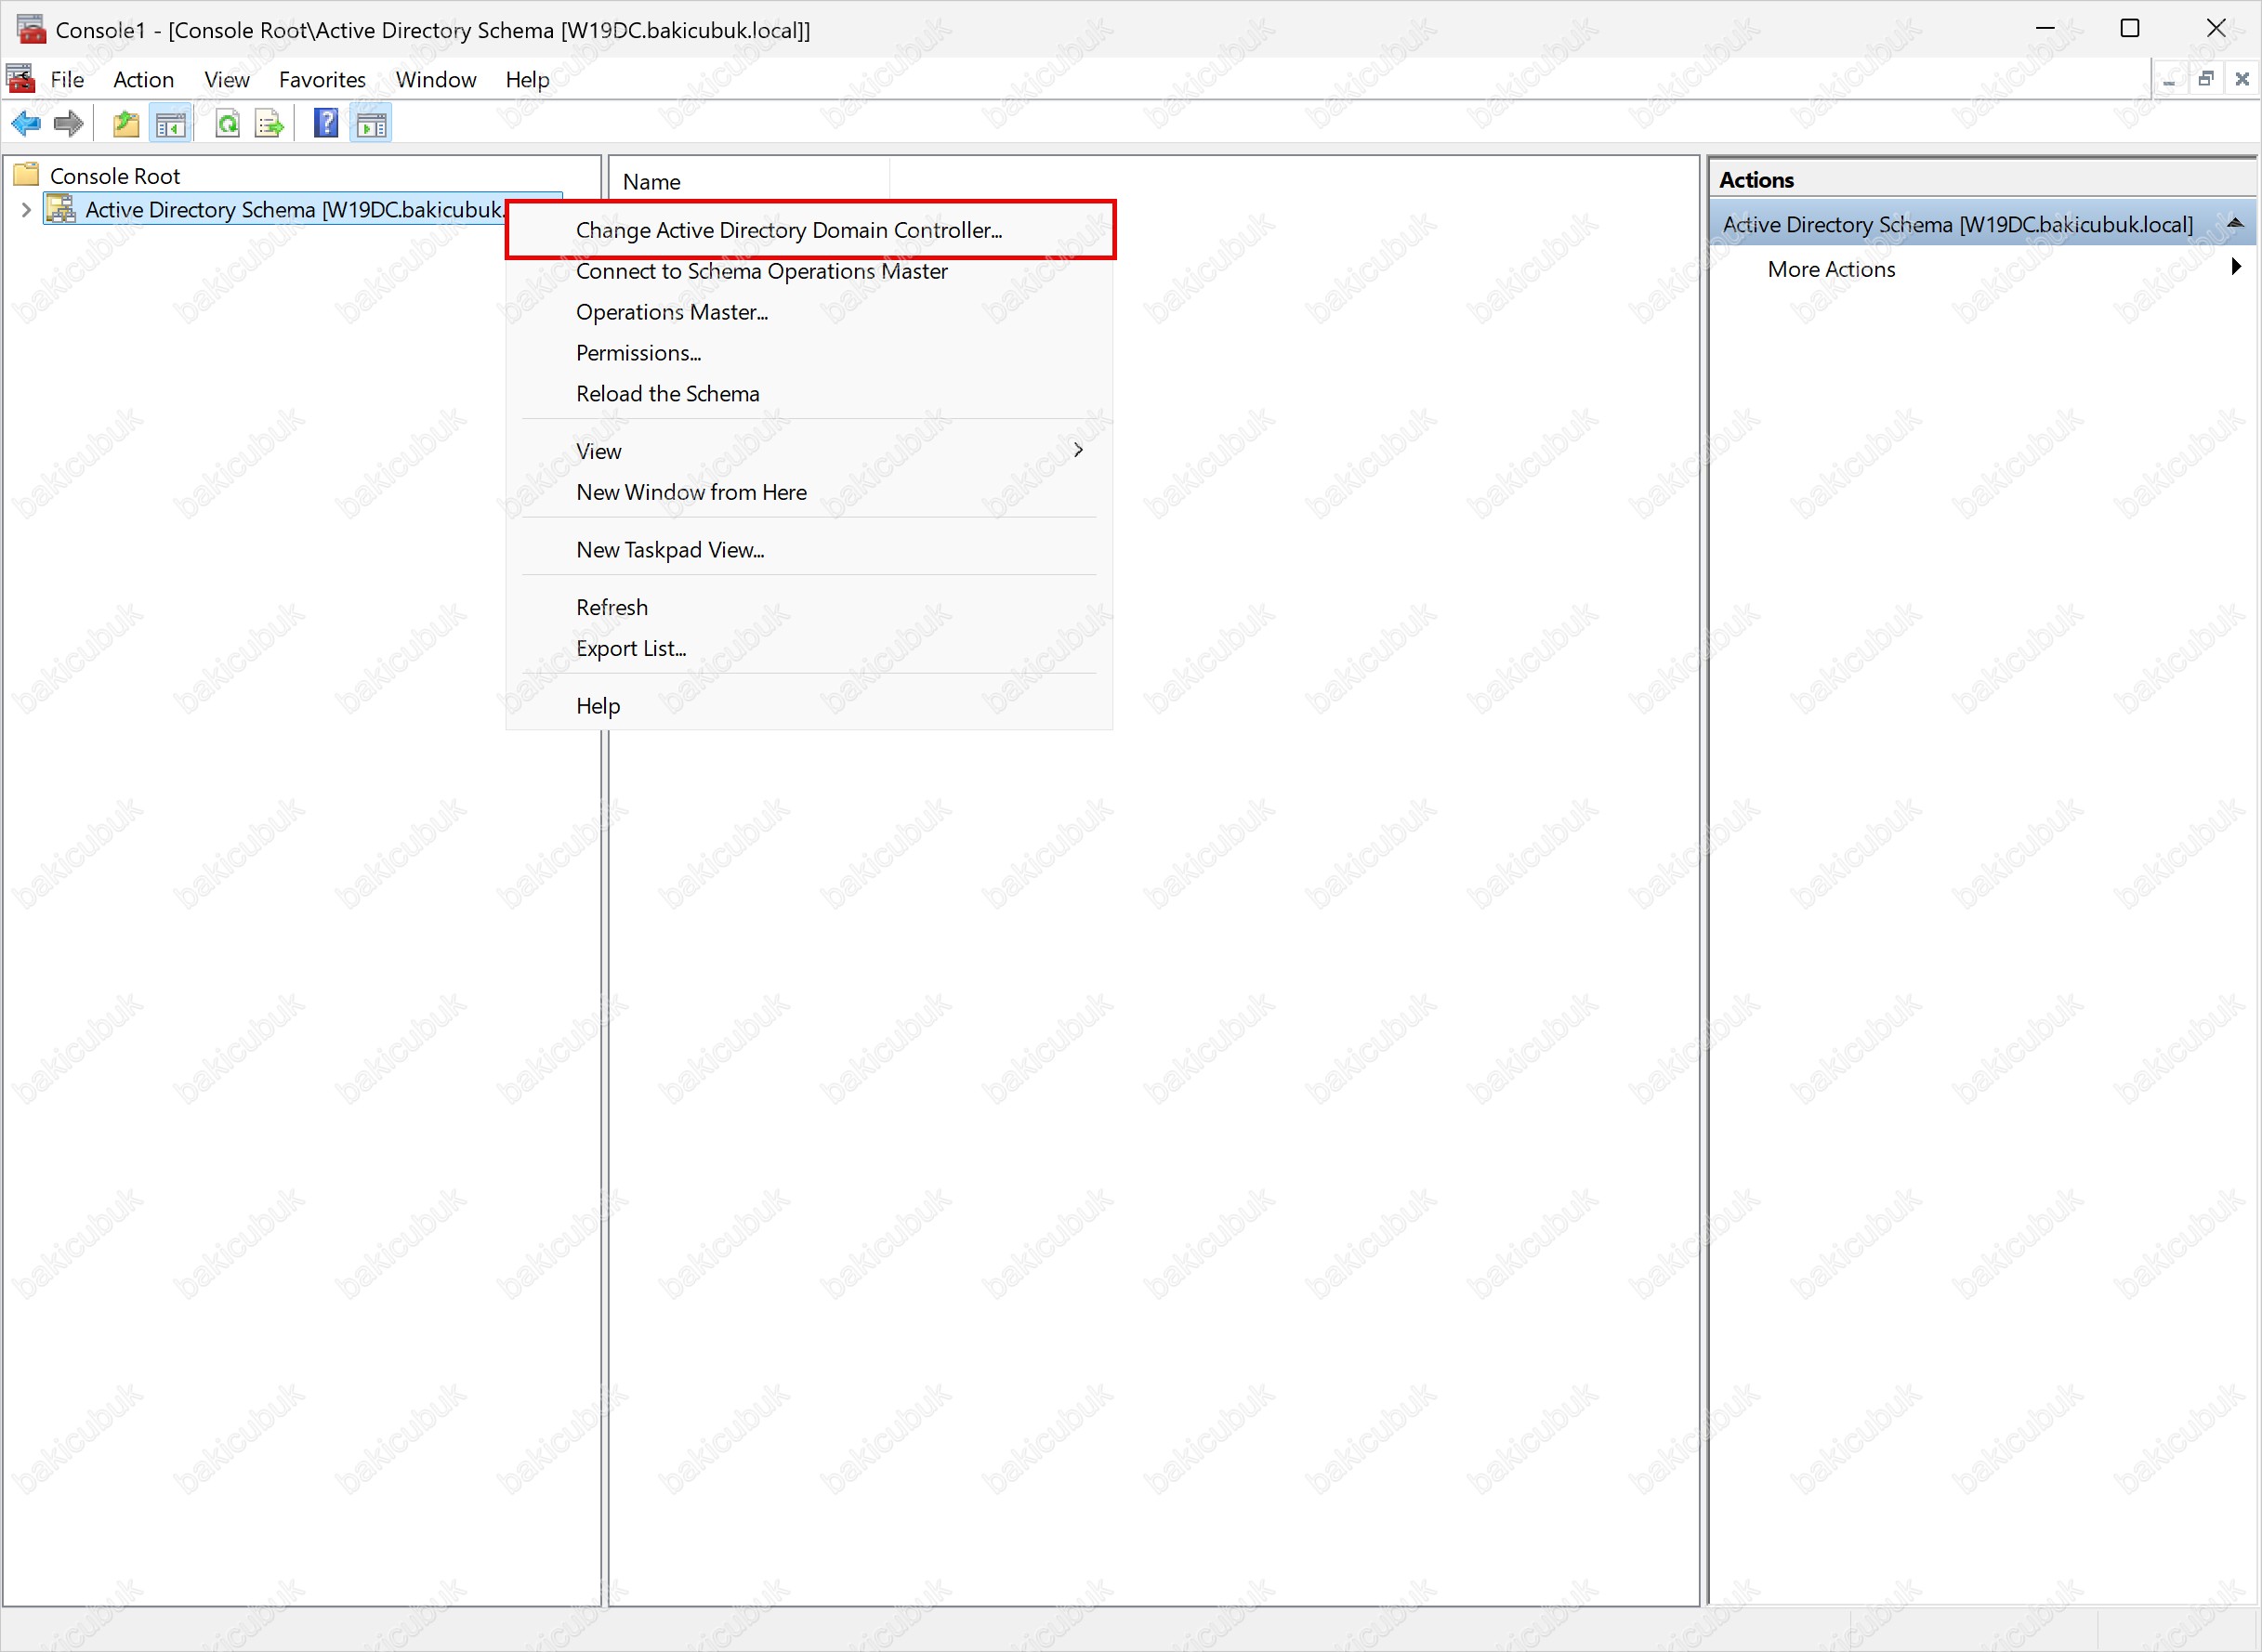This screenshot has height=1652, width=2262.
Task: Open the Action menu
Action: [143, 79]
